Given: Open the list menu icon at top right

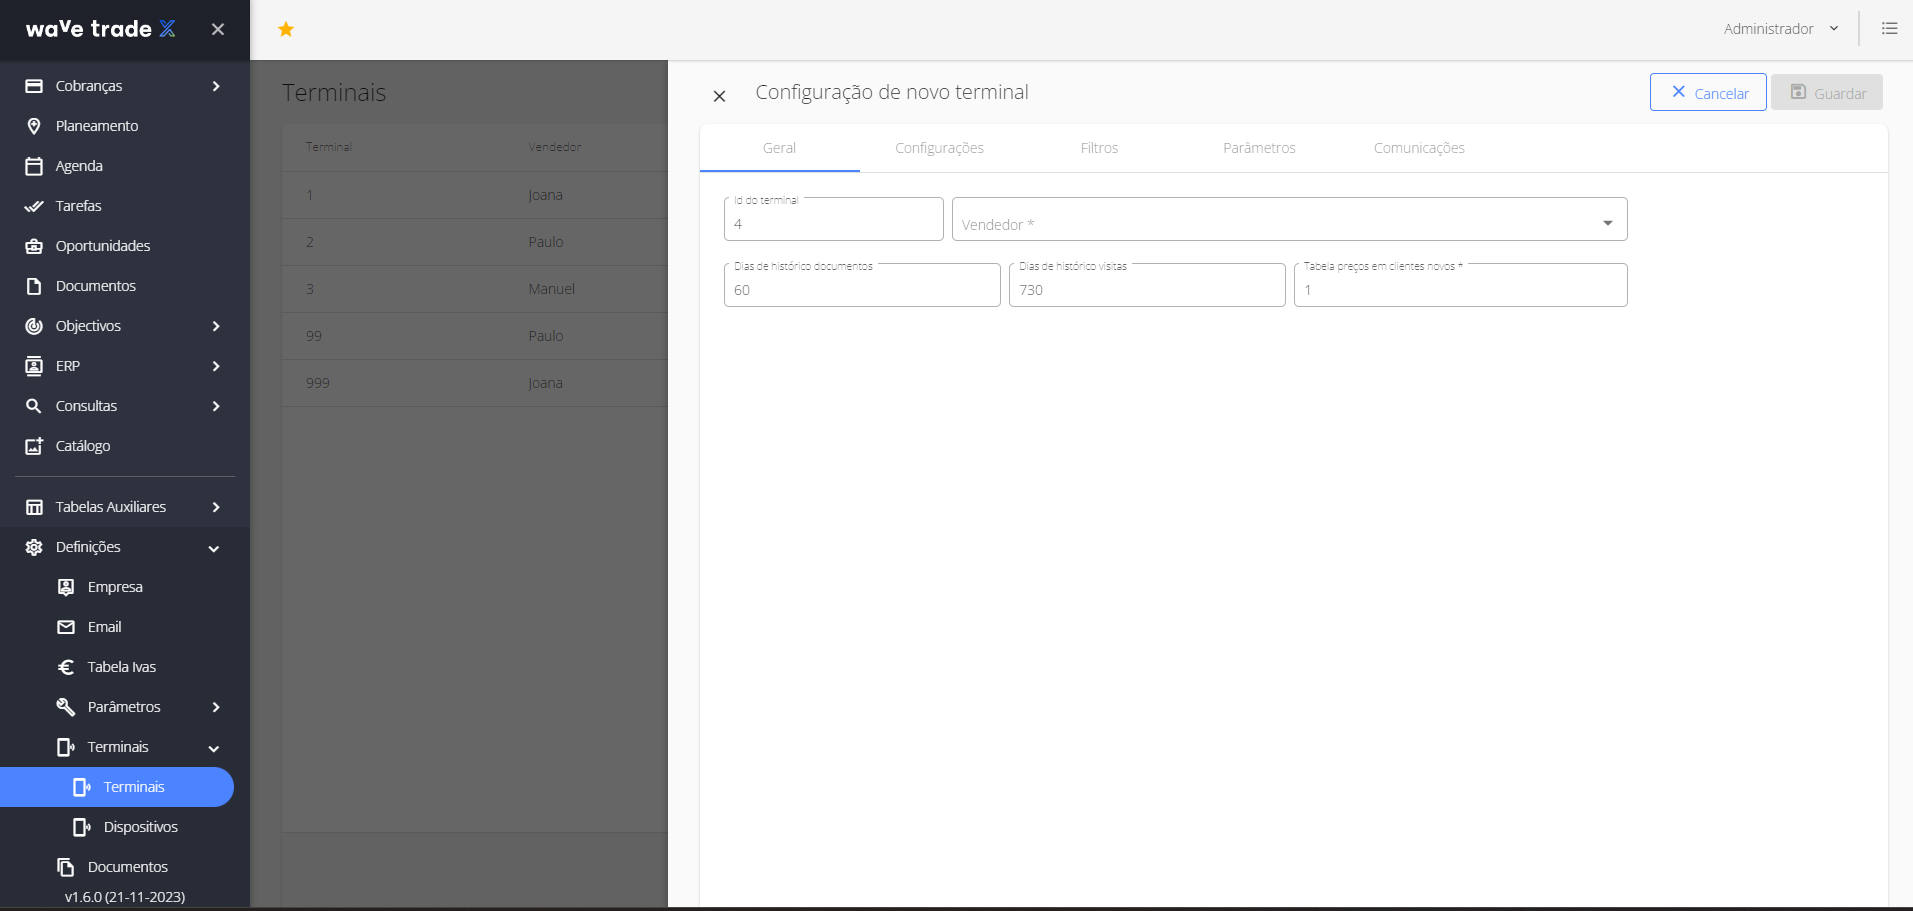Looking at the screenshot, I should (x=1889, y=29).
